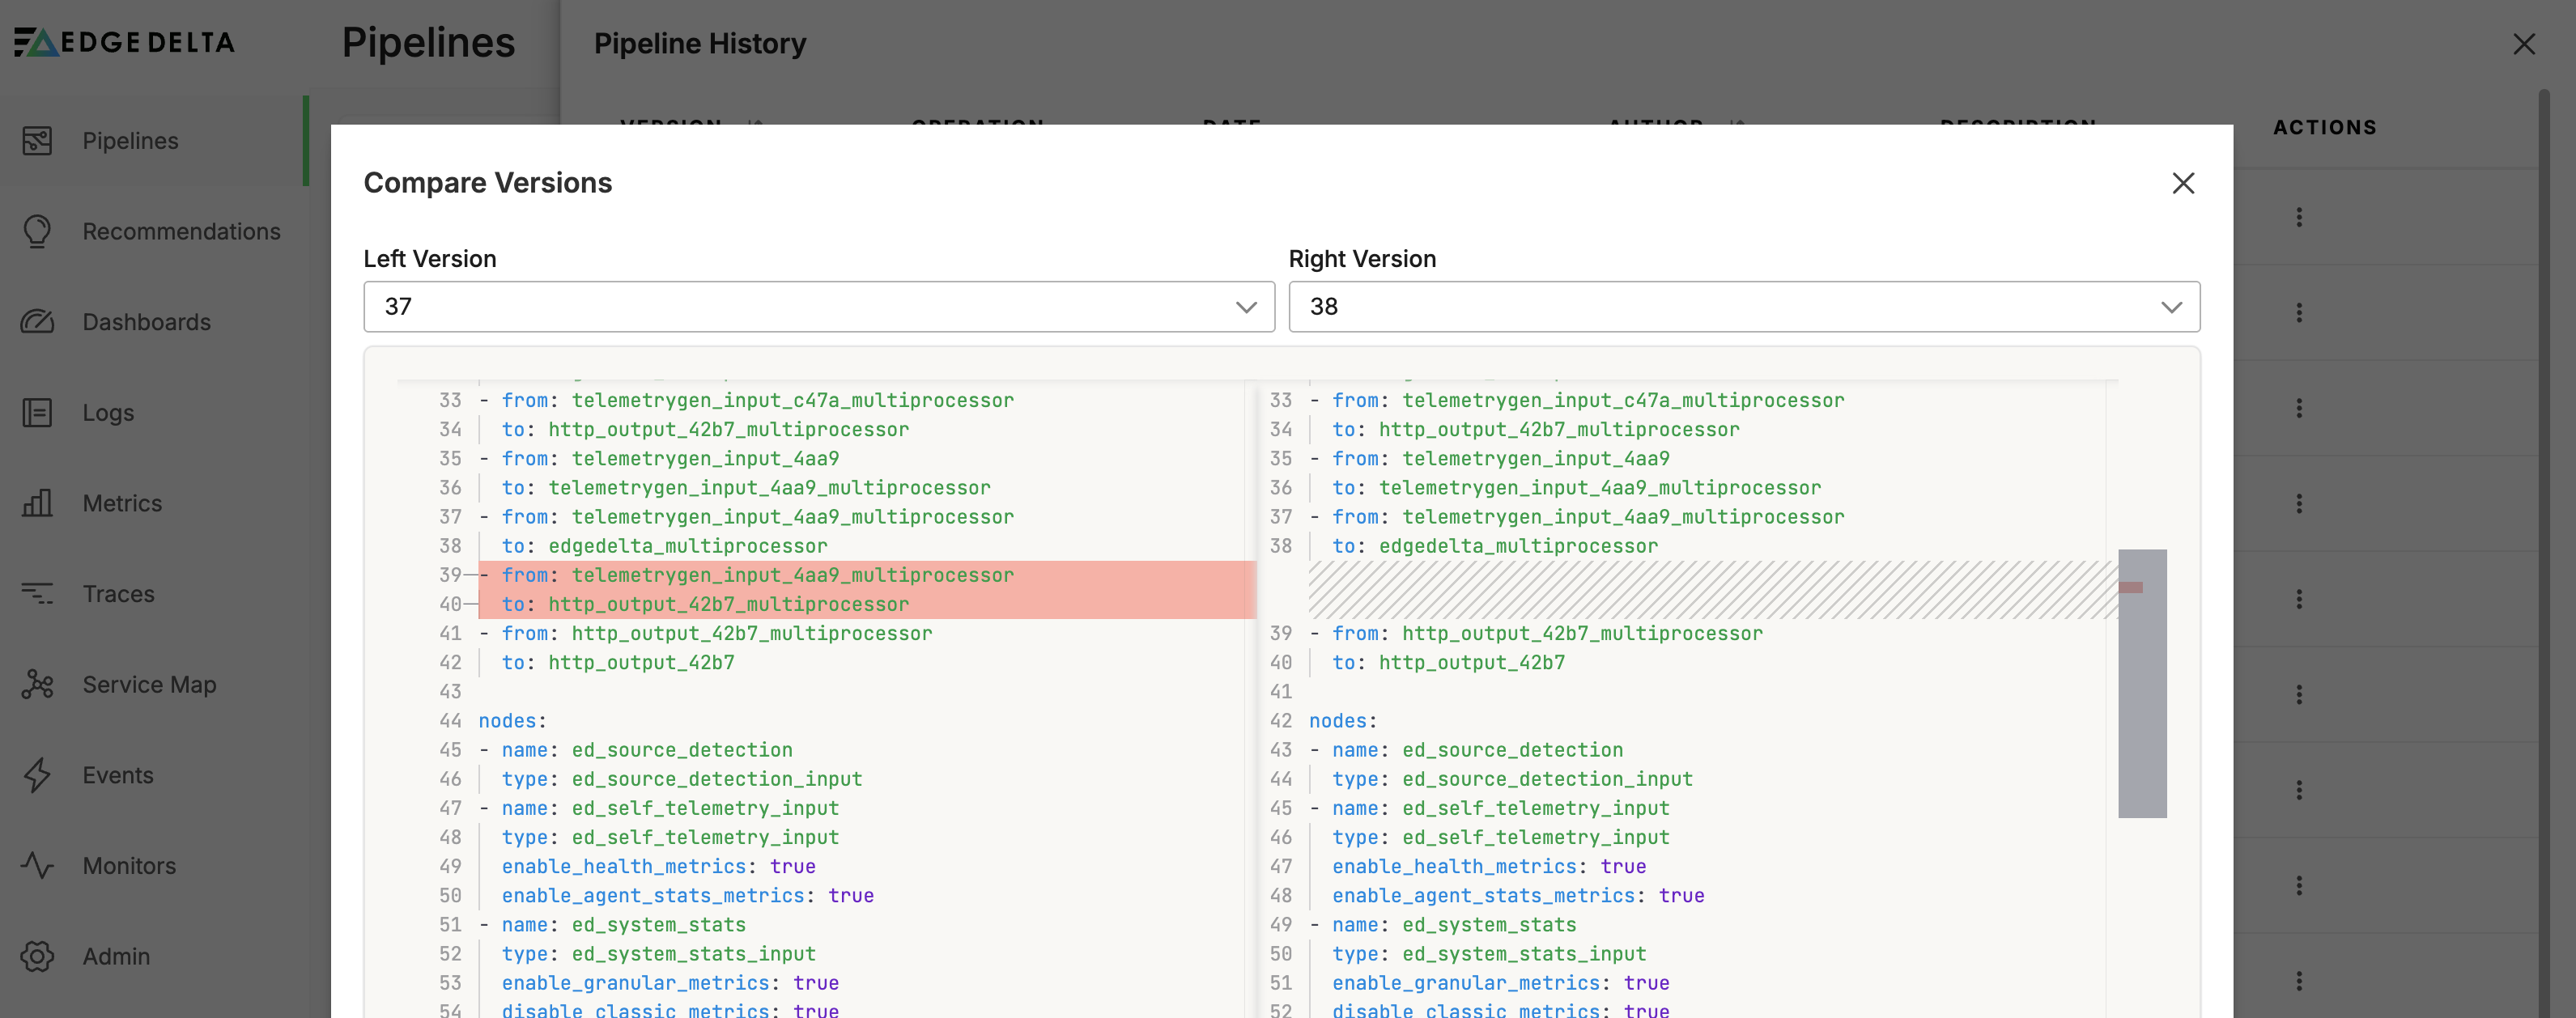Go to Logs in sidebar

[108, 412]
